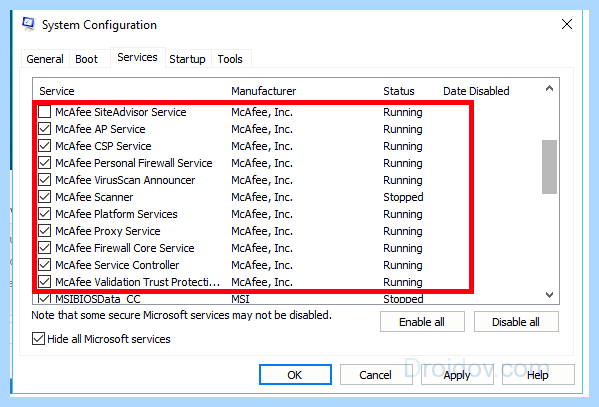This screenshot has height=407, width=599.
Task: Select 'McAfee Service Controller' name text
Action: [x=117, y=265]
